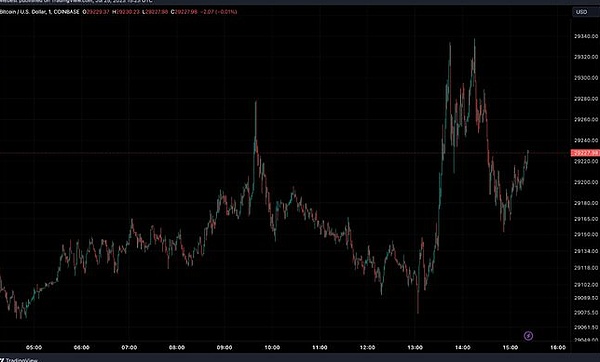Open the USD currency dropdown
This screenshot has height=362, width=600.
pos(582,12)
